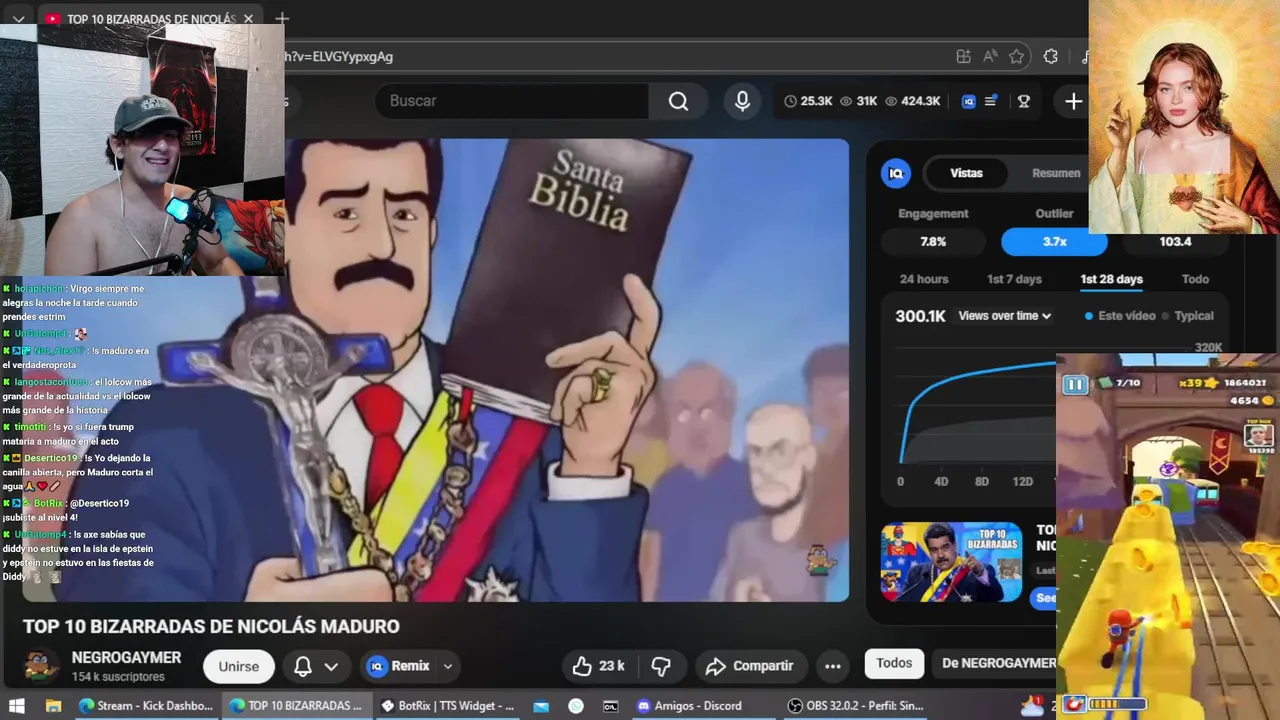
Task: Click the Unirse button
Action: coord(239,666)
